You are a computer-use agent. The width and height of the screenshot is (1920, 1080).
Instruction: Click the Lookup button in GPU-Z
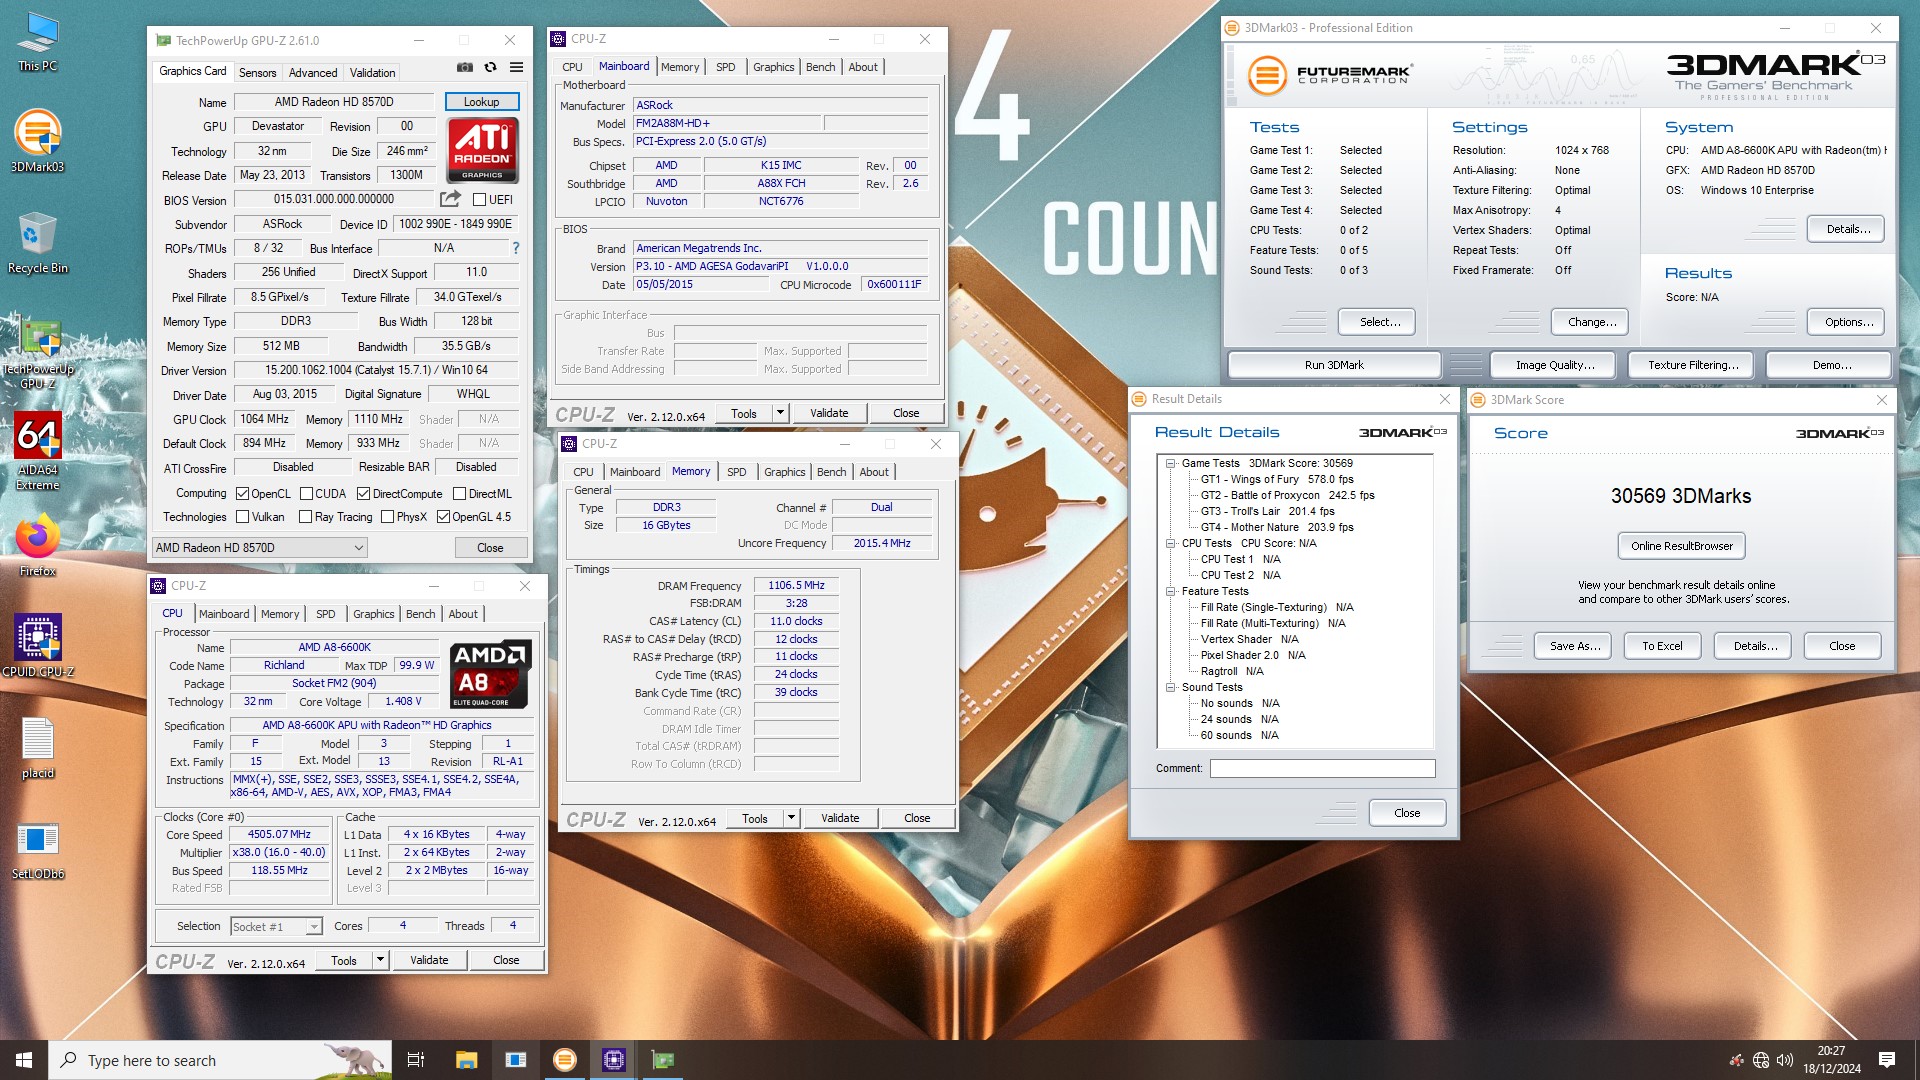(x=481, y=102)
